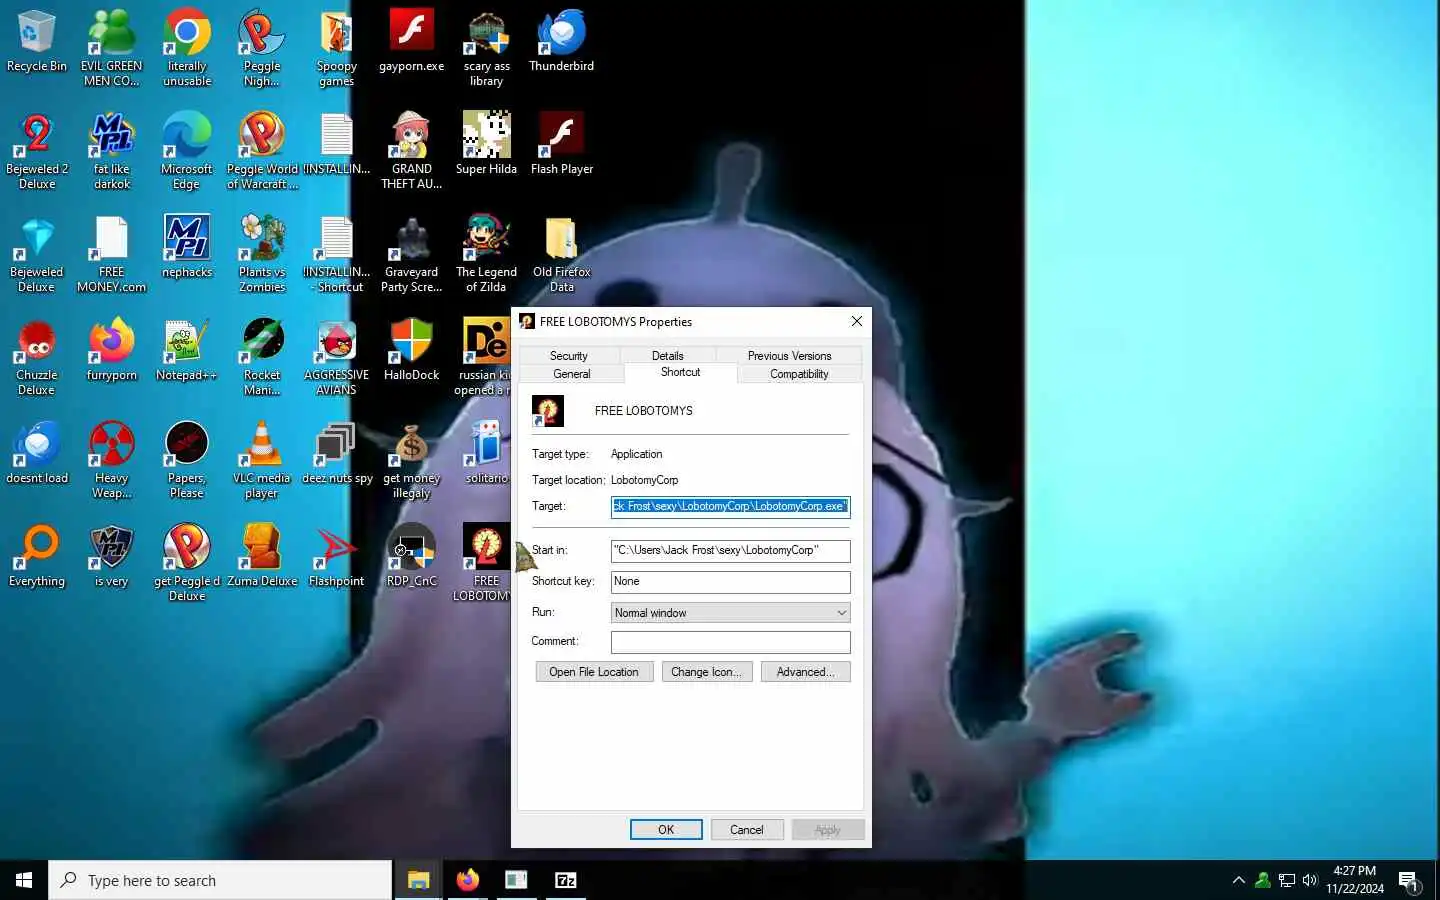Click into the Comment field

click(x=731, y=642)
